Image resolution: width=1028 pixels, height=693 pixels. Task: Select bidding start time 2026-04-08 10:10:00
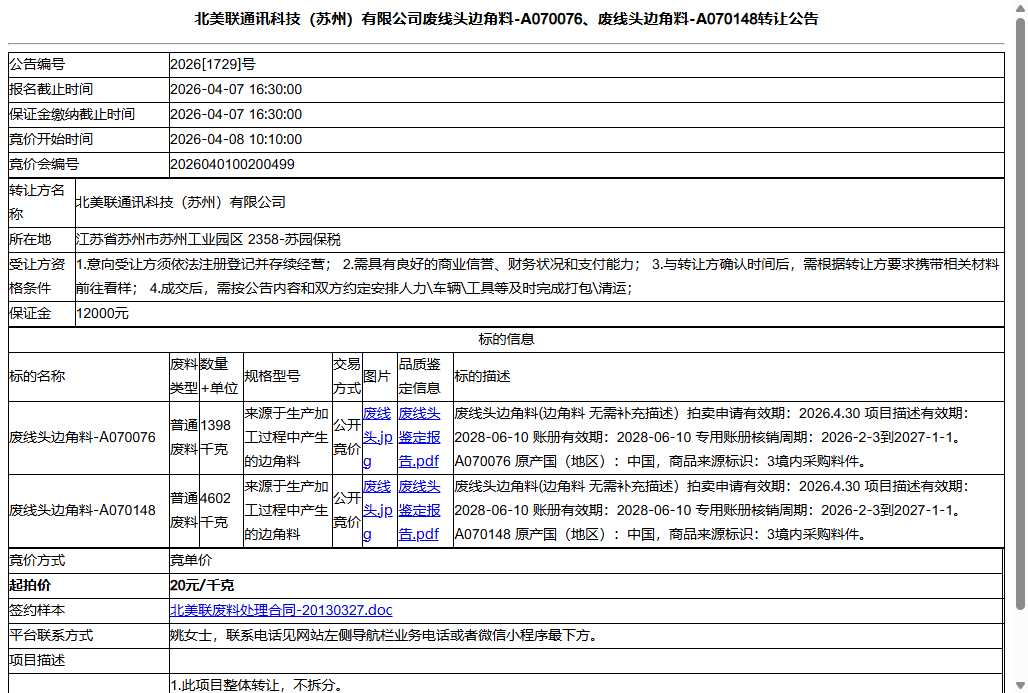pos(236,139)
